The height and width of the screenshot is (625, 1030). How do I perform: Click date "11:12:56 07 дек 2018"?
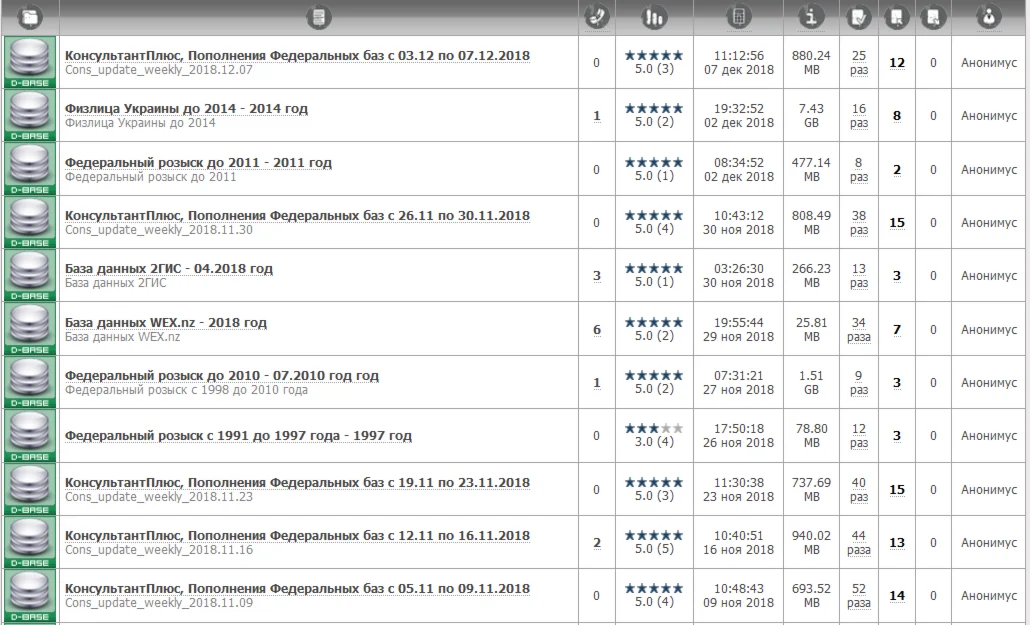tap(738, 62)
